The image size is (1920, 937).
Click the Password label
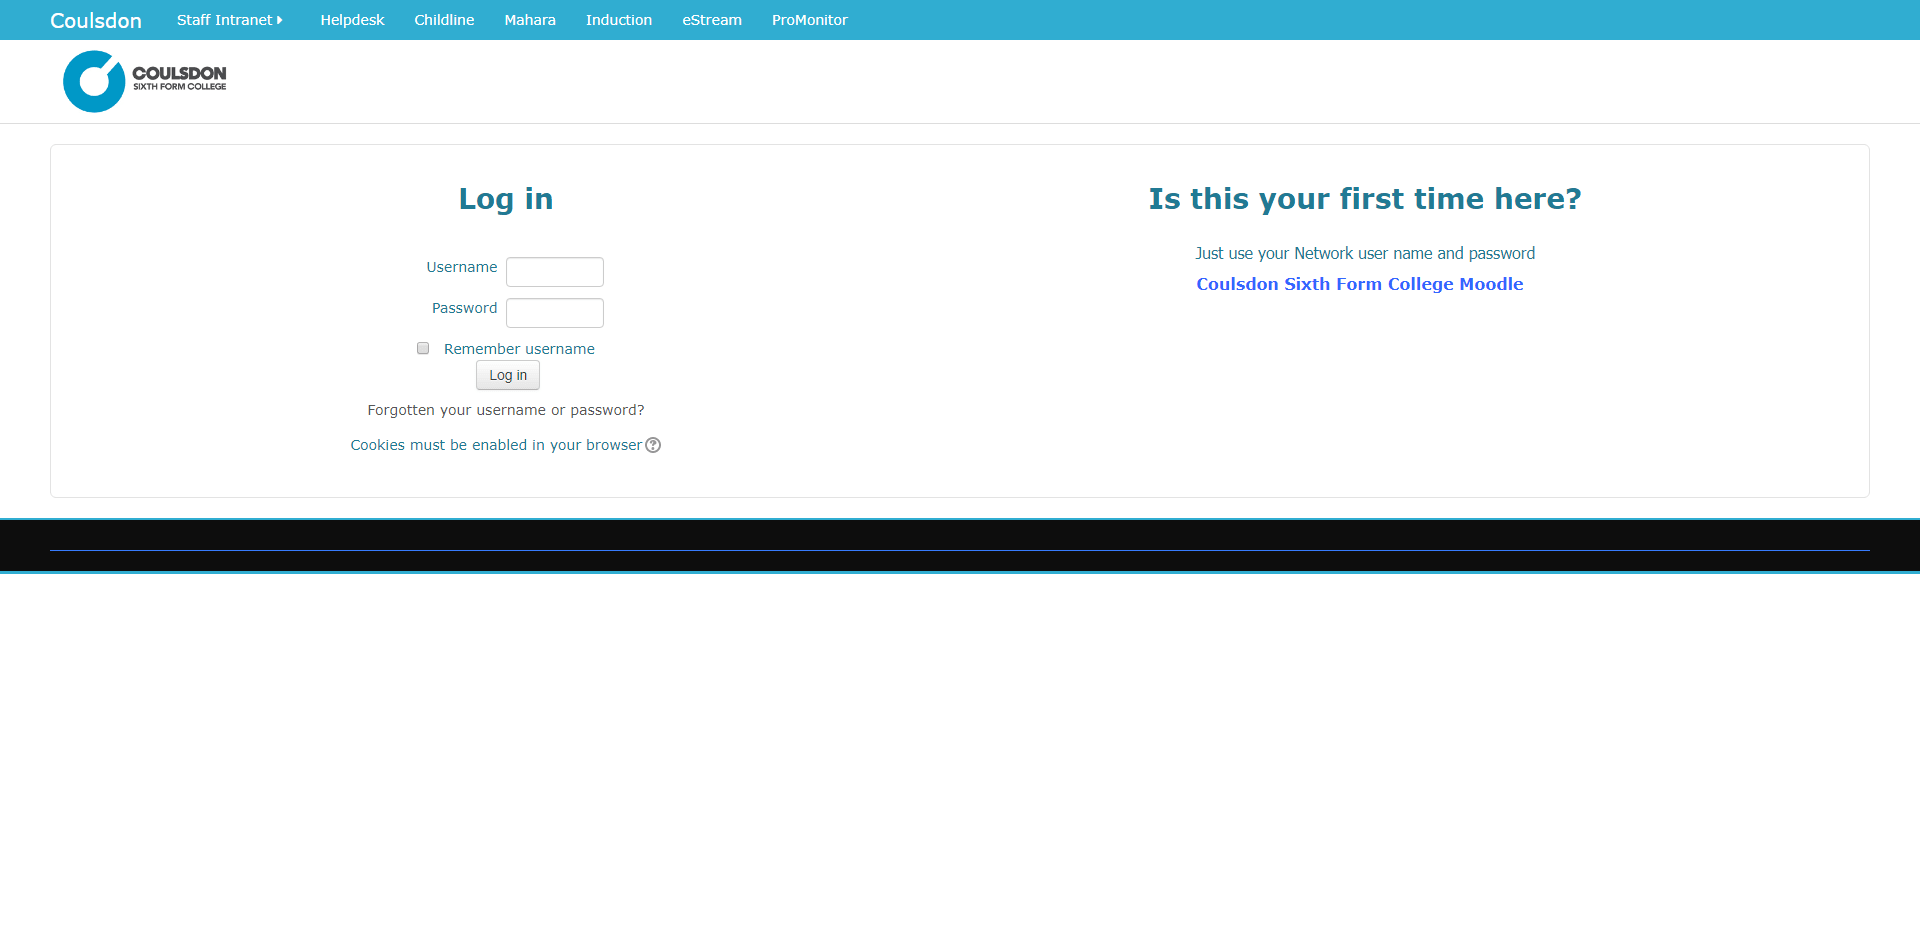[x=465, y=308]
